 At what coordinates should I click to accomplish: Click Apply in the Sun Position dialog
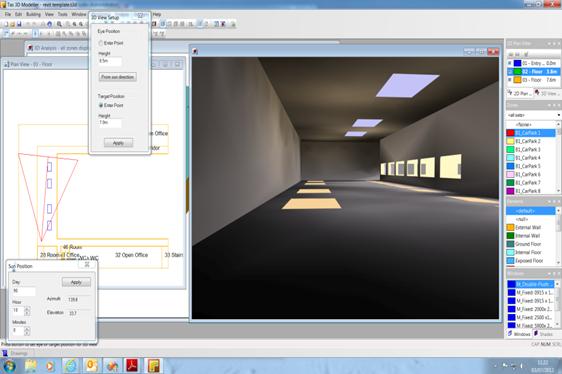tap(76, 282)
